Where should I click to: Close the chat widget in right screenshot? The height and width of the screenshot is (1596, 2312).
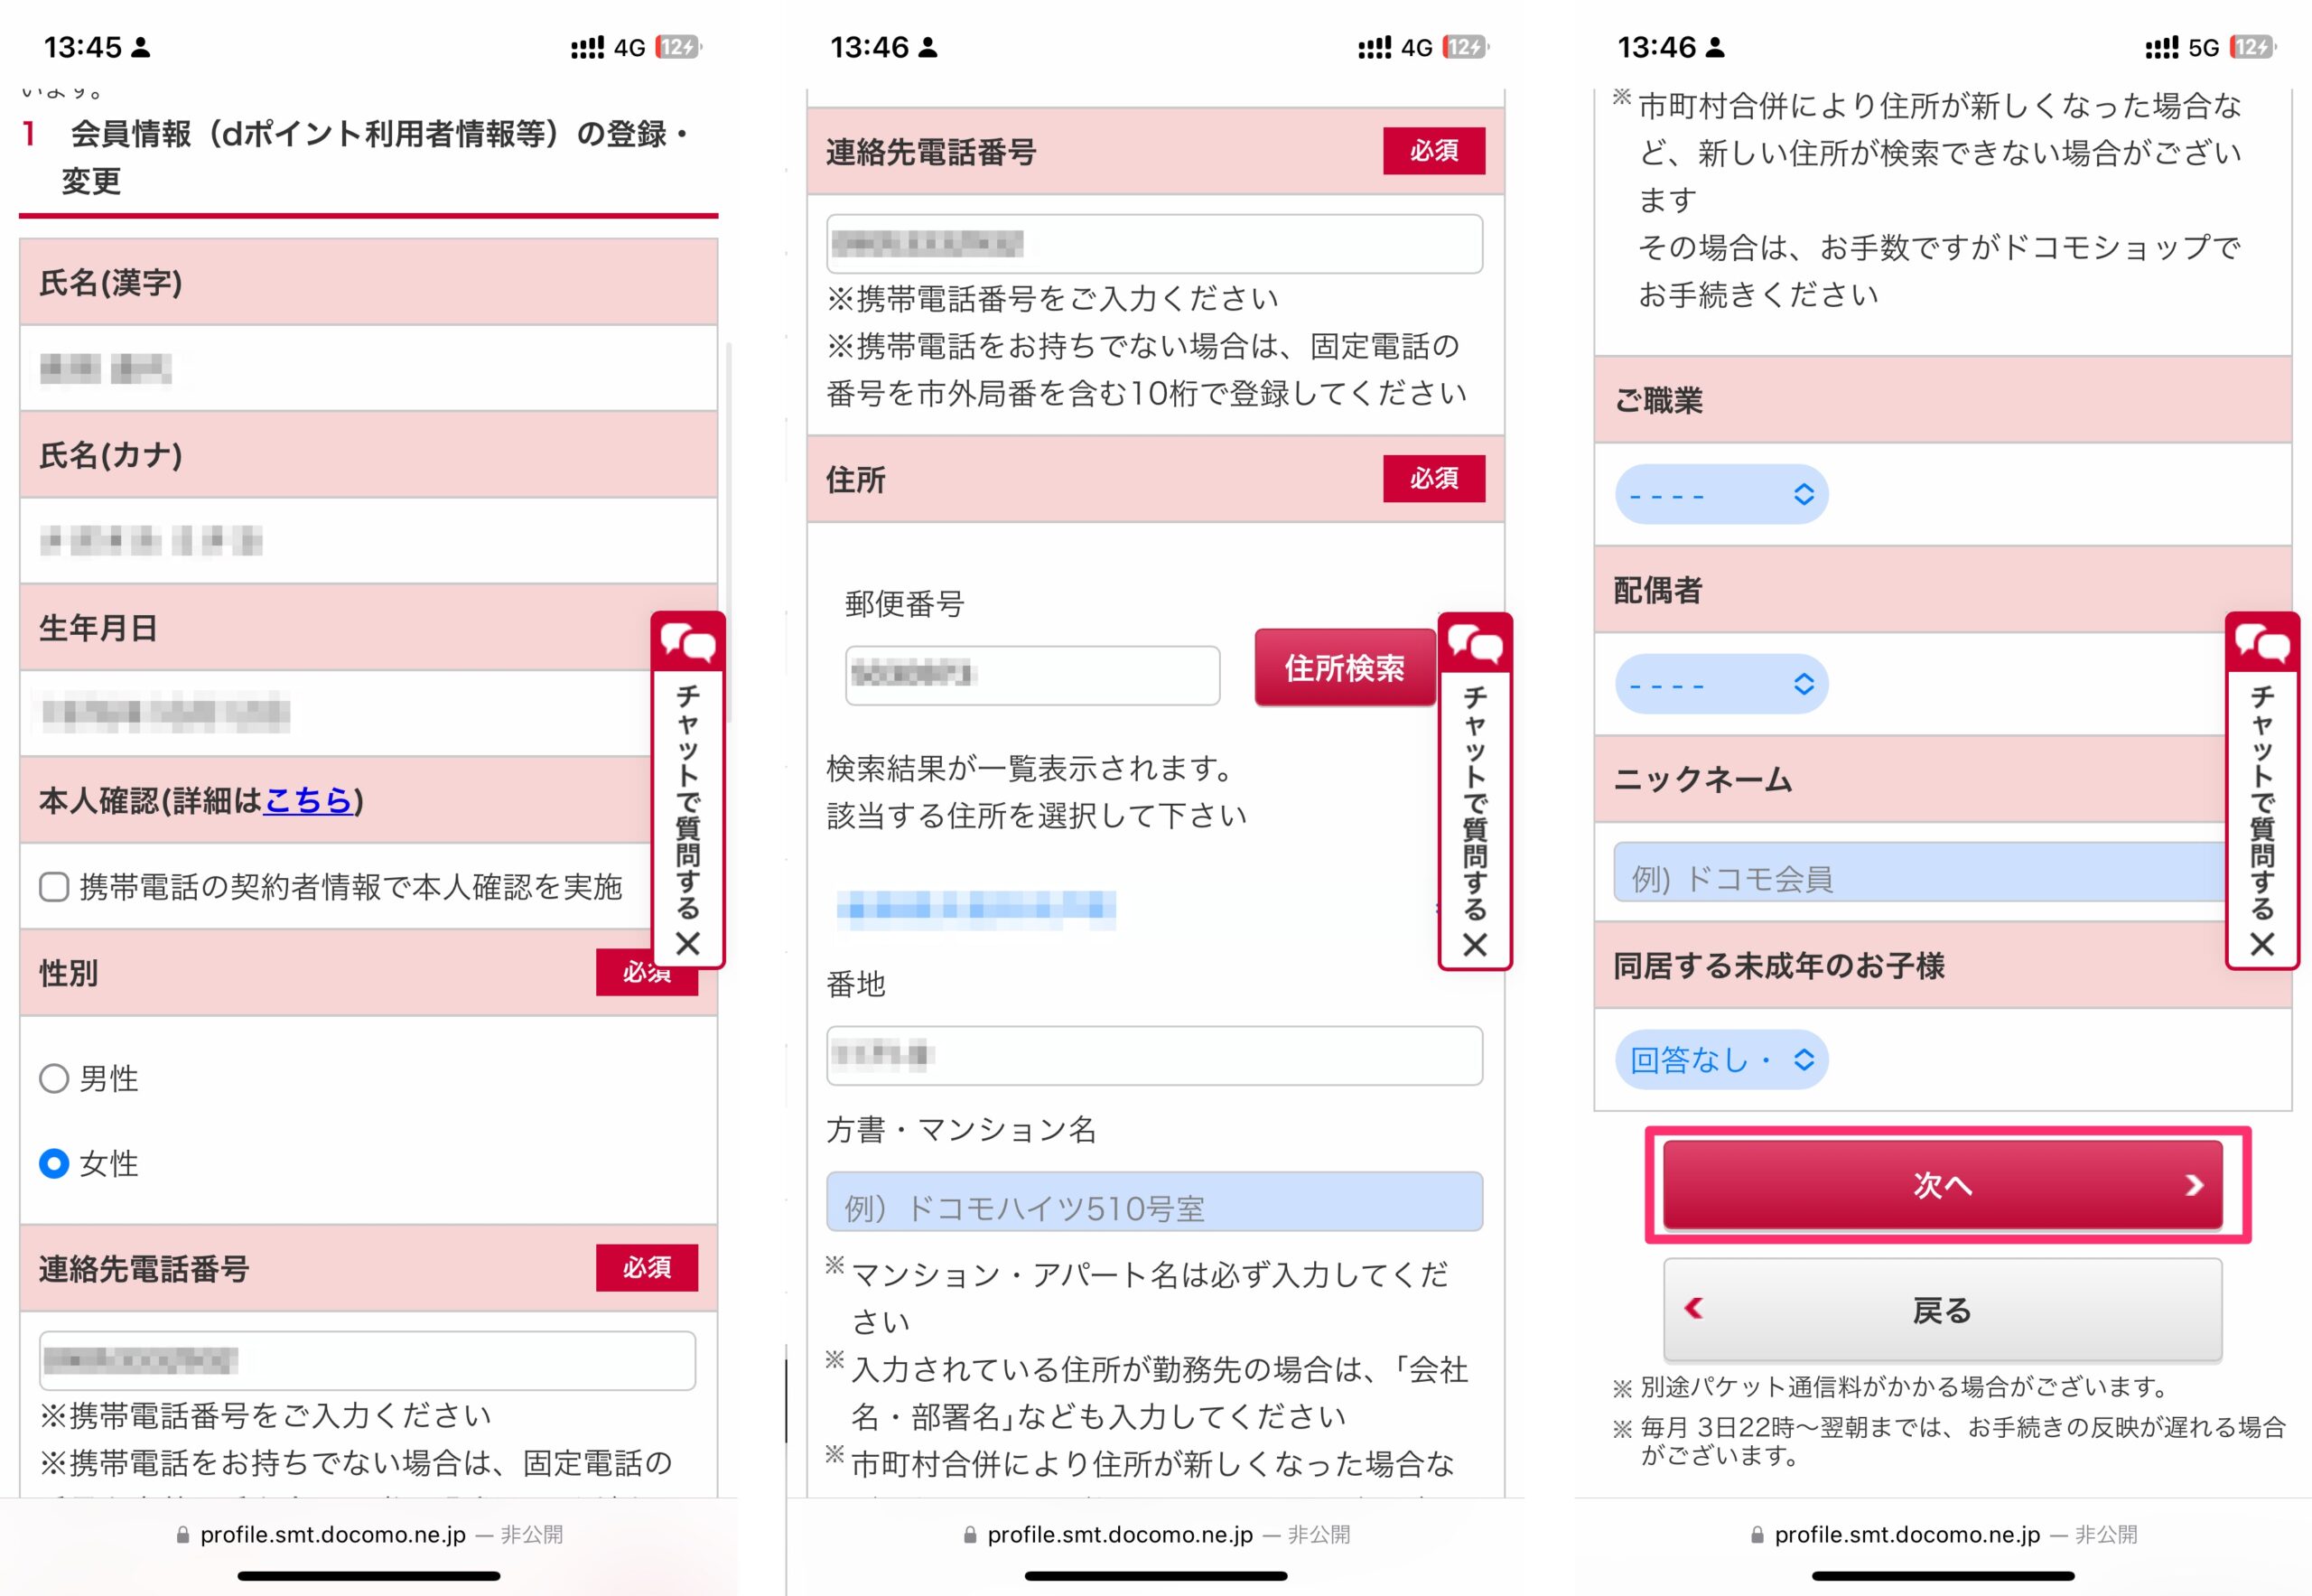coord(2262,944)
